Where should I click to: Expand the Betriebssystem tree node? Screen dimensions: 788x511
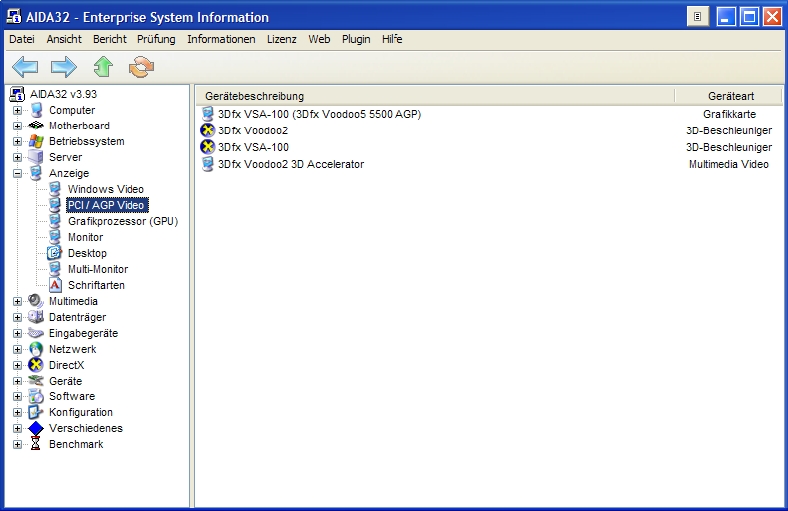tap(18, 141)
